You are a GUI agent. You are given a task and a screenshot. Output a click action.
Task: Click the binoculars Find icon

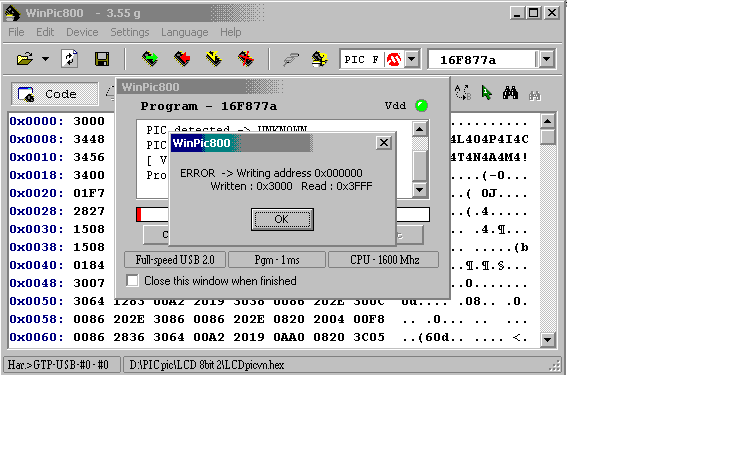pyautogui.click(x=510, y=93)
